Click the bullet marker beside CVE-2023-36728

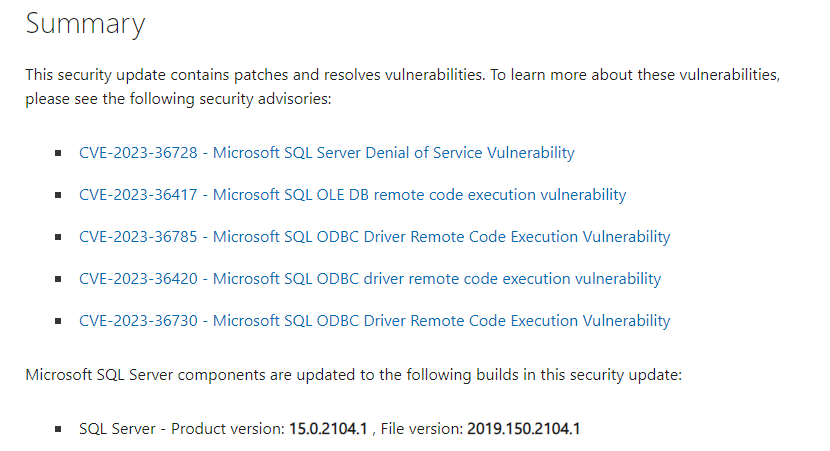(x=58, y=153)
